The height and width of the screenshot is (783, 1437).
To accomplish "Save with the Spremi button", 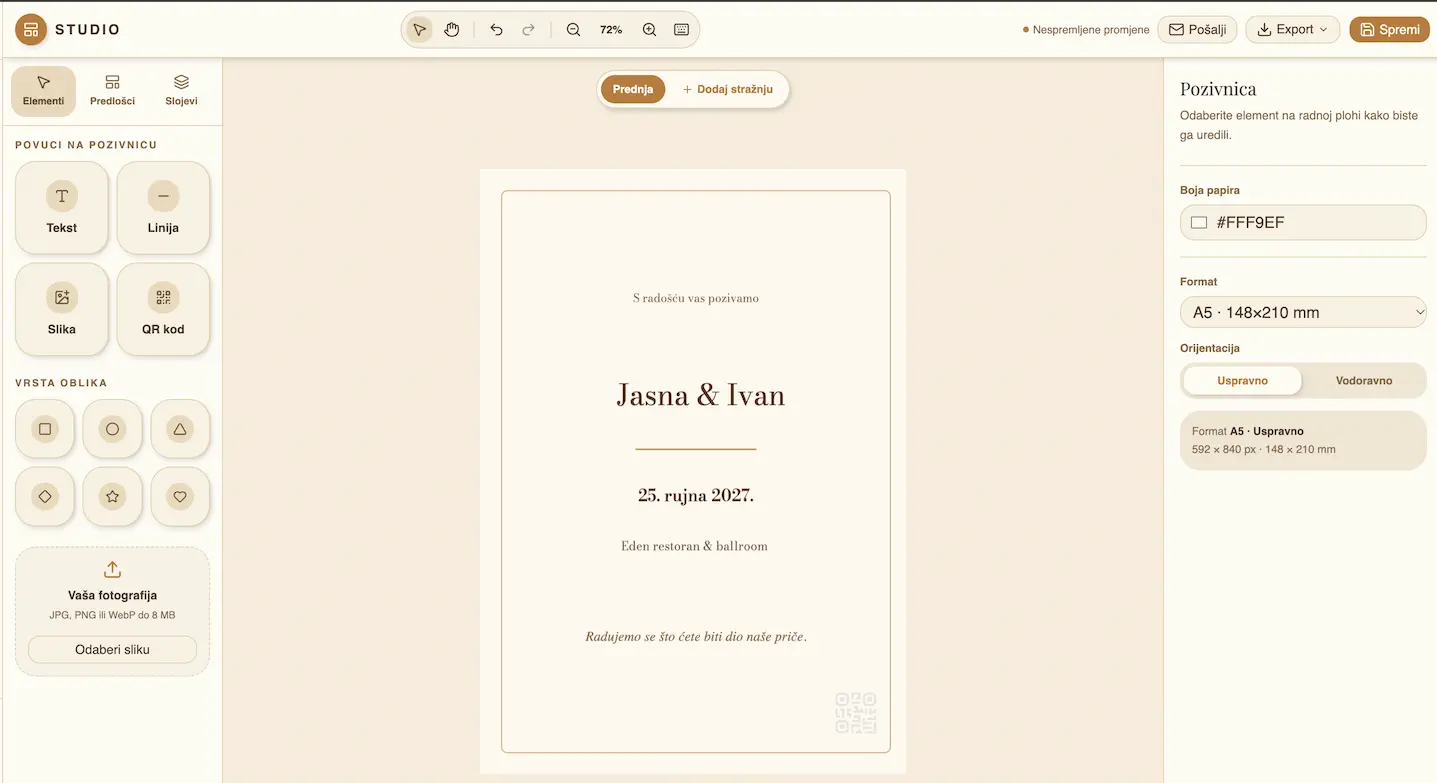I will tap(1389, 30).
